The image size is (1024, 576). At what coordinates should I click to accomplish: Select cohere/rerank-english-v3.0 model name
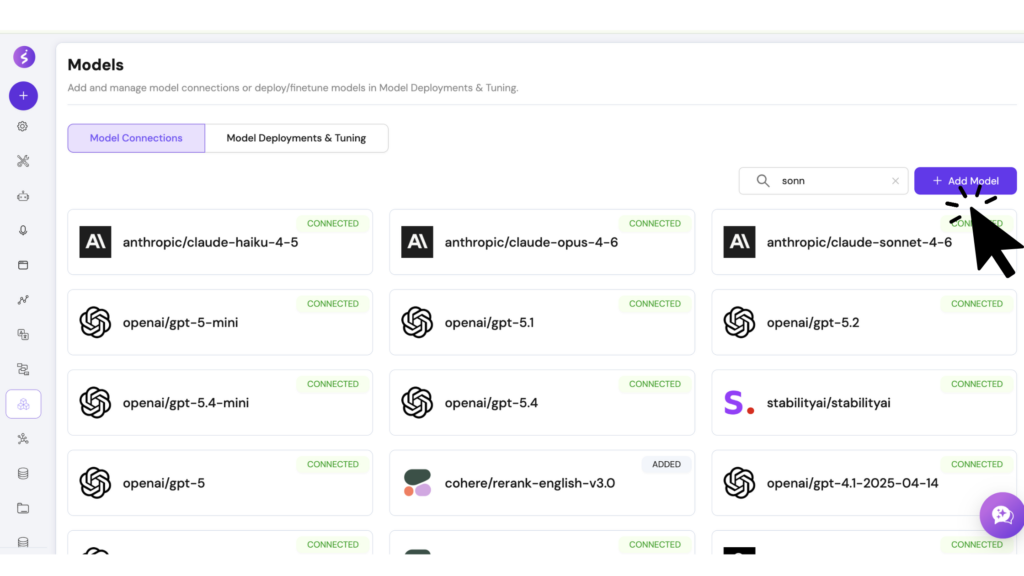pyautogui.click(x=530, y=483)
